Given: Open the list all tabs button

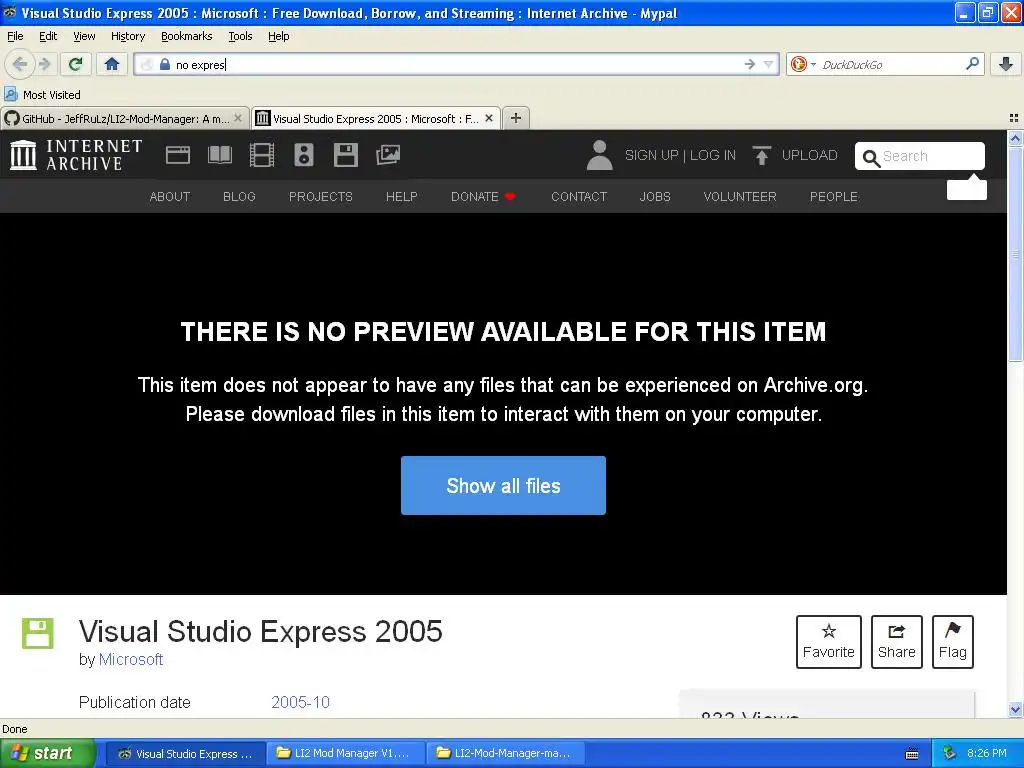Looking at the screenshot, I should 1014,118.
